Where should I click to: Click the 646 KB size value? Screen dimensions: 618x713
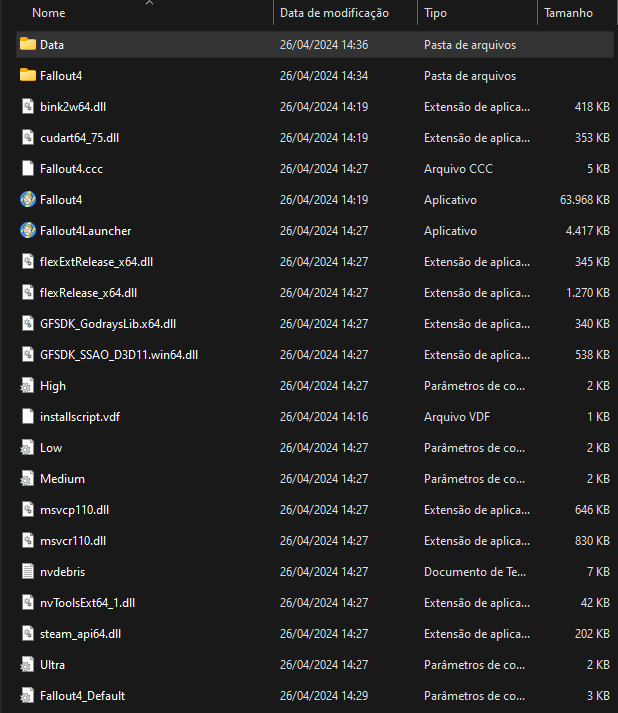click(x=592, y=510)
